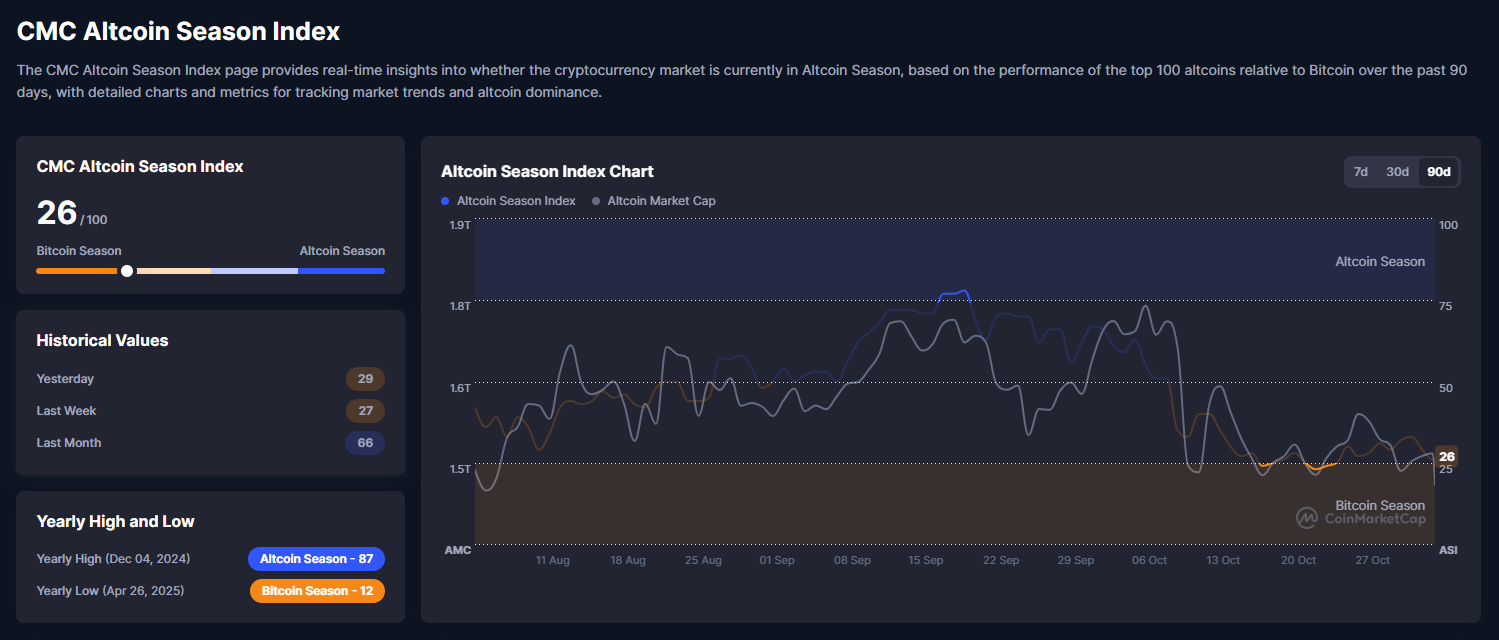This screenshot has height=640, width=1499.
Task: Select the 90d chart range tab
Action: 1439,172
